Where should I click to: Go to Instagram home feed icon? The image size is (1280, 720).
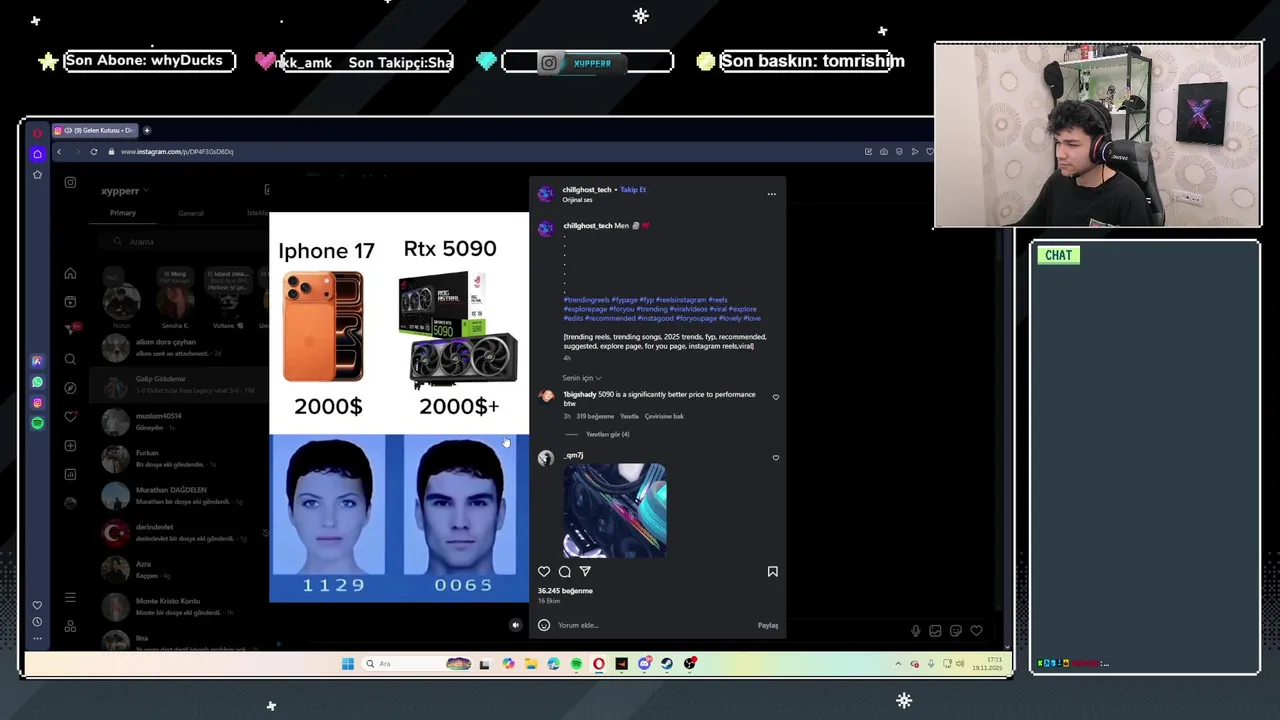(x=70, y=273)
